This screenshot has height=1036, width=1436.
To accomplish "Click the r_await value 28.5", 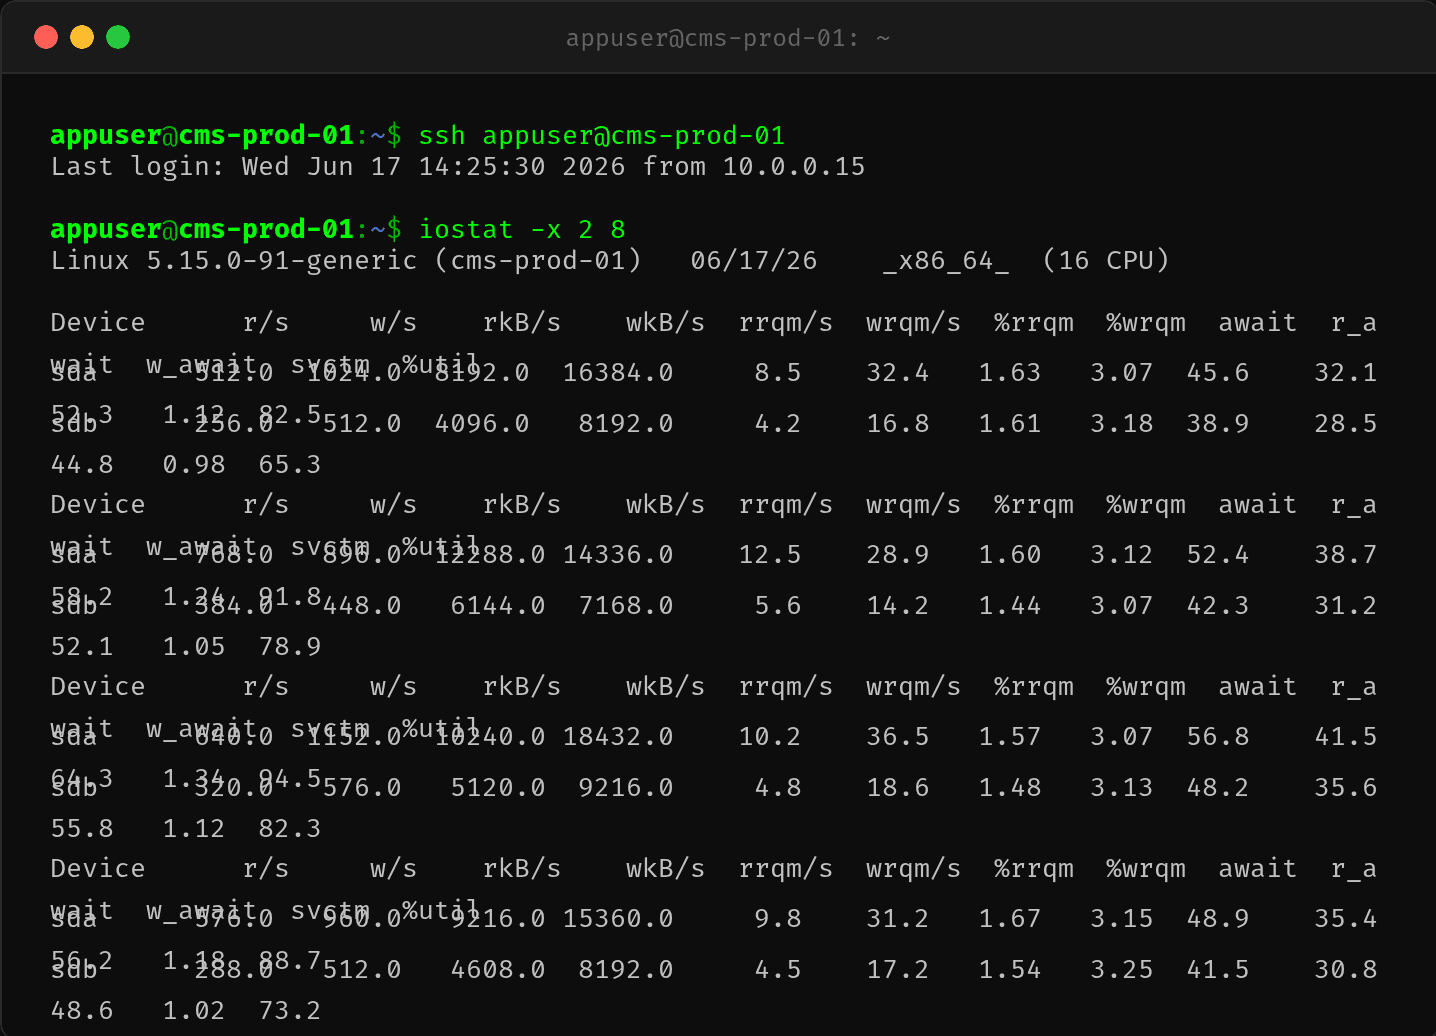I will click(1346, 423).
